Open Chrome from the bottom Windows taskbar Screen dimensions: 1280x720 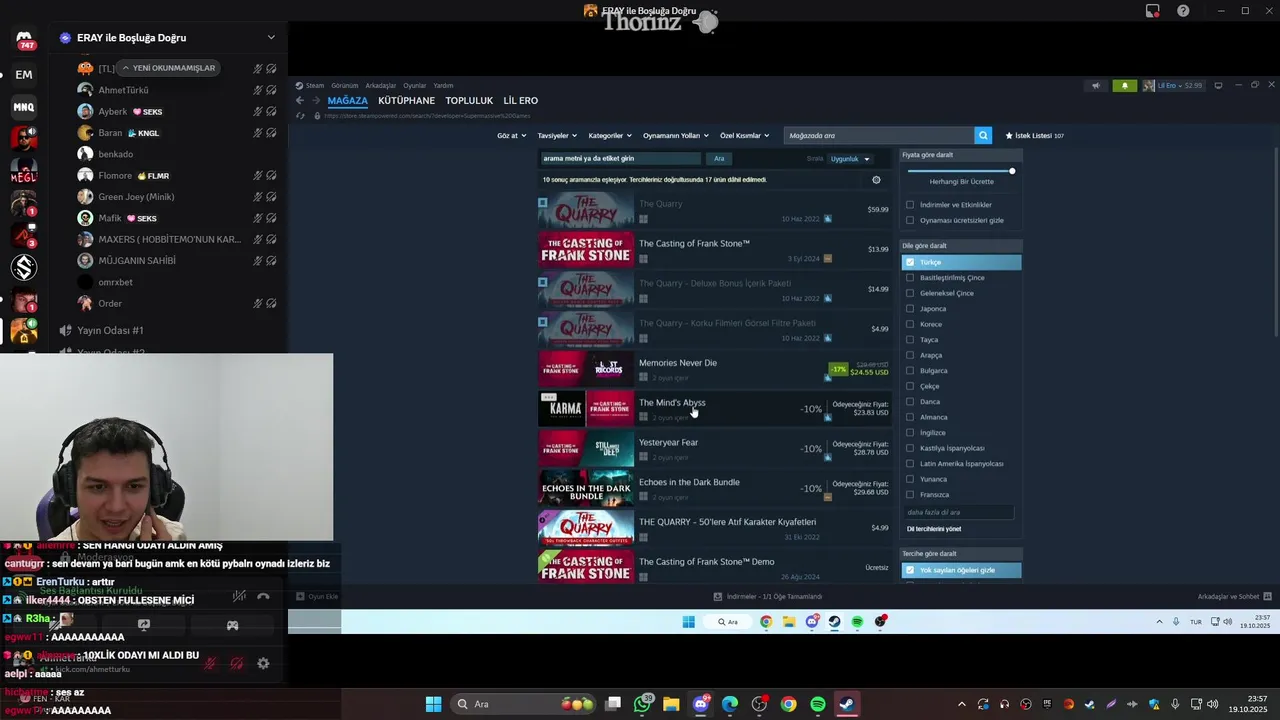click(788, 704)
